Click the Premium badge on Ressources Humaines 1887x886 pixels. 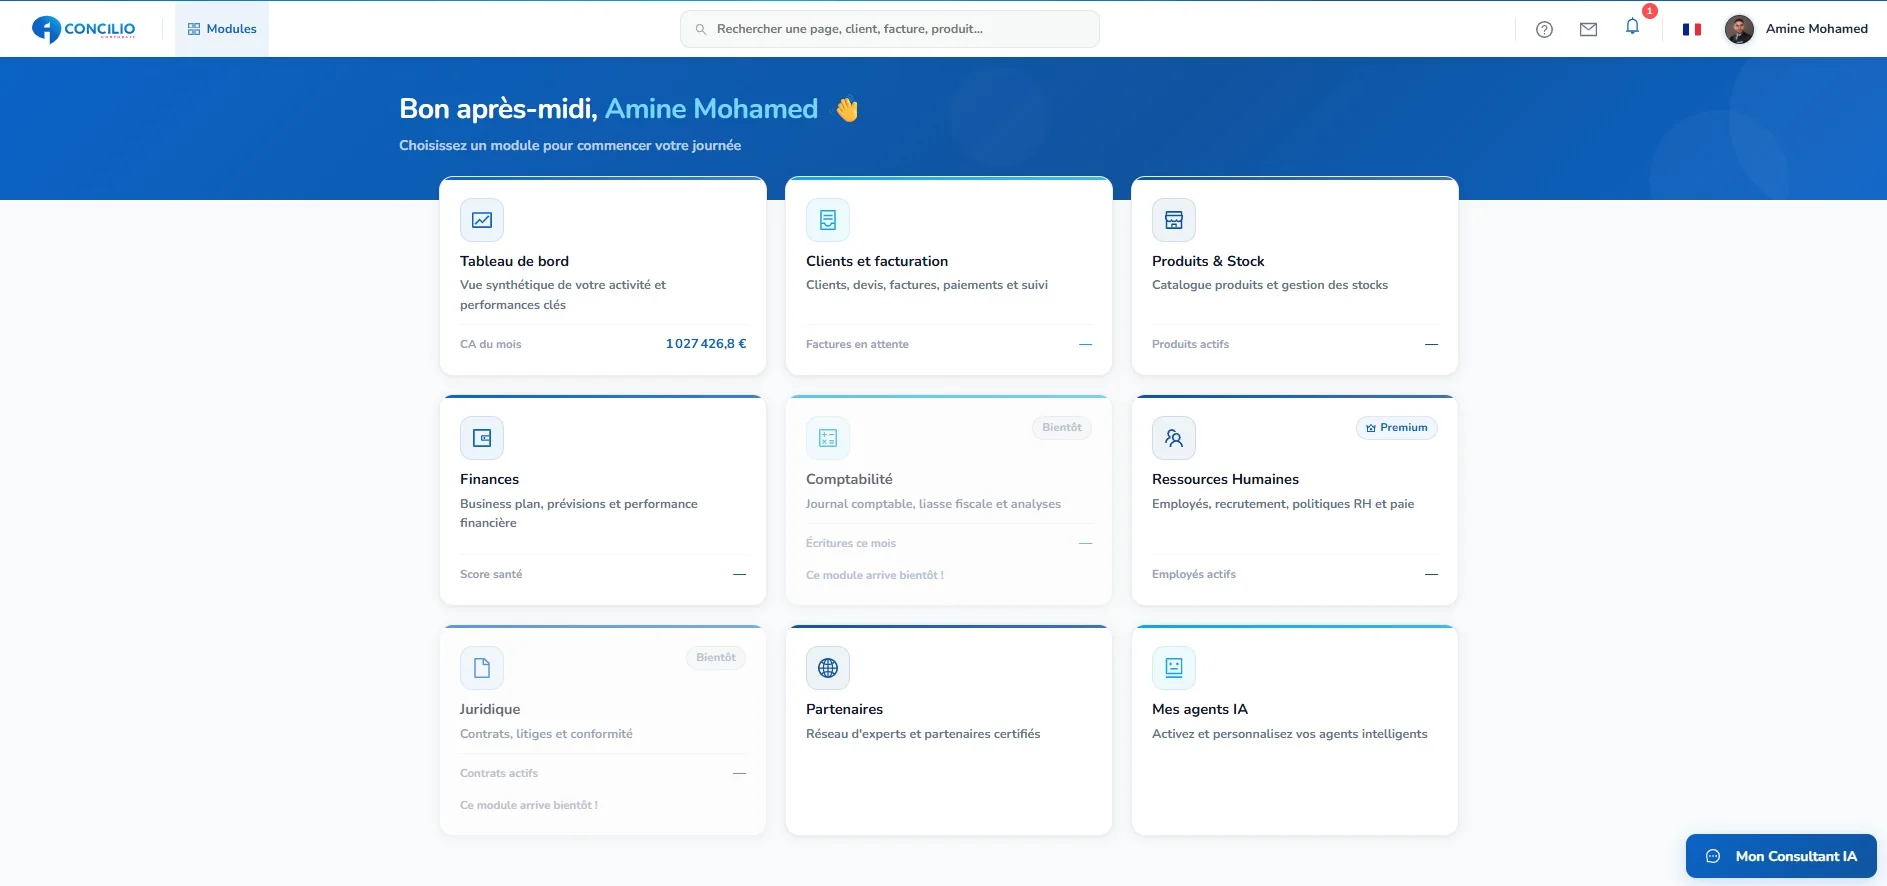pos(1396,428)
